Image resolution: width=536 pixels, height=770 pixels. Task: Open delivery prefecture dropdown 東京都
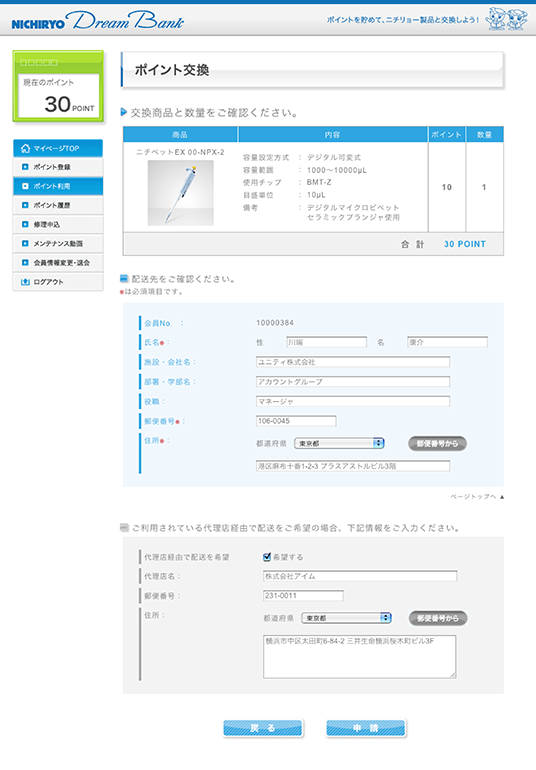coord(339,443)
